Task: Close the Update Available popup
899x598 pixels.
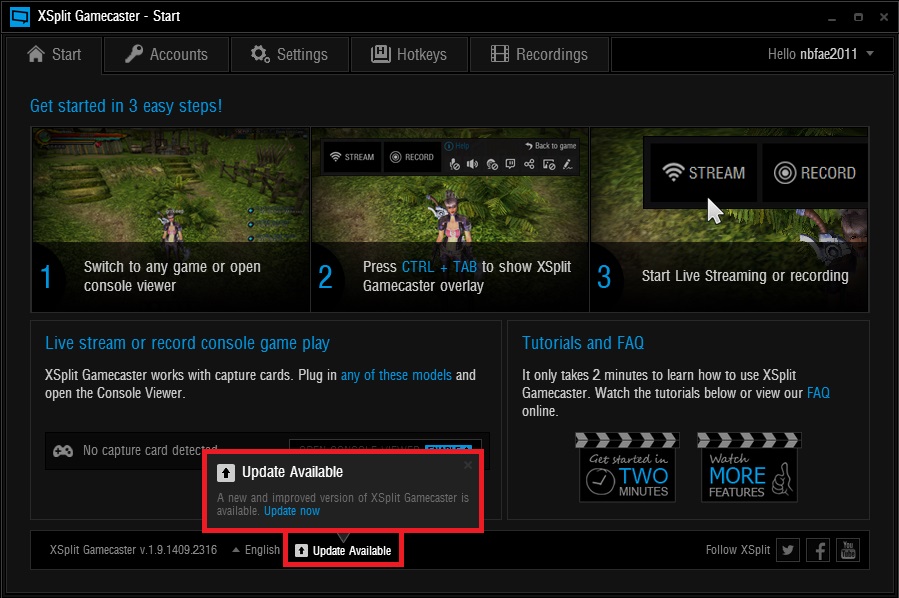Action: point(468,464)
